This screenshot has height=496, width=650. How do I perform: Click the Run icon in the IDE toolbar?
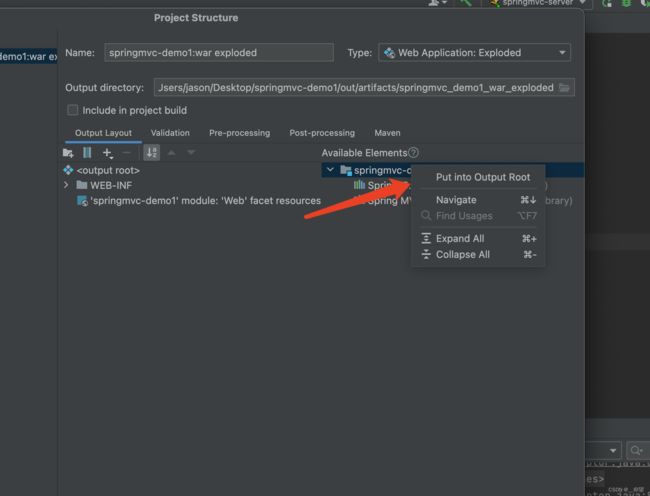607,3
